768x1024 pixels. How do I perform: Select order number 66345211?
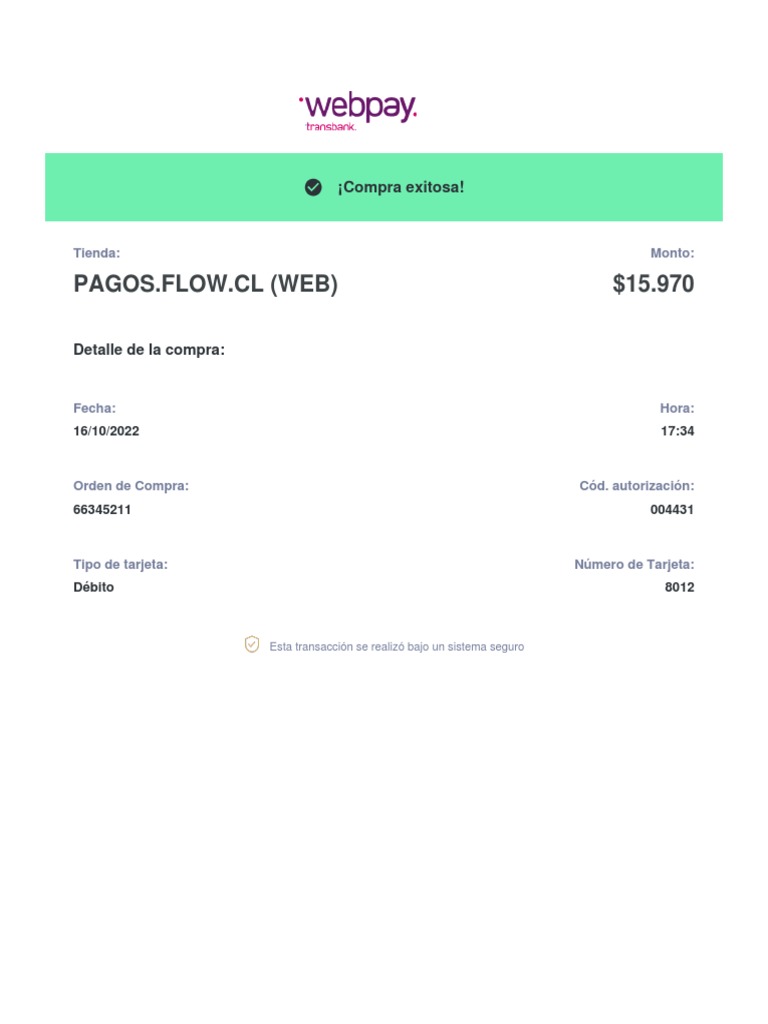coord(102,510)
